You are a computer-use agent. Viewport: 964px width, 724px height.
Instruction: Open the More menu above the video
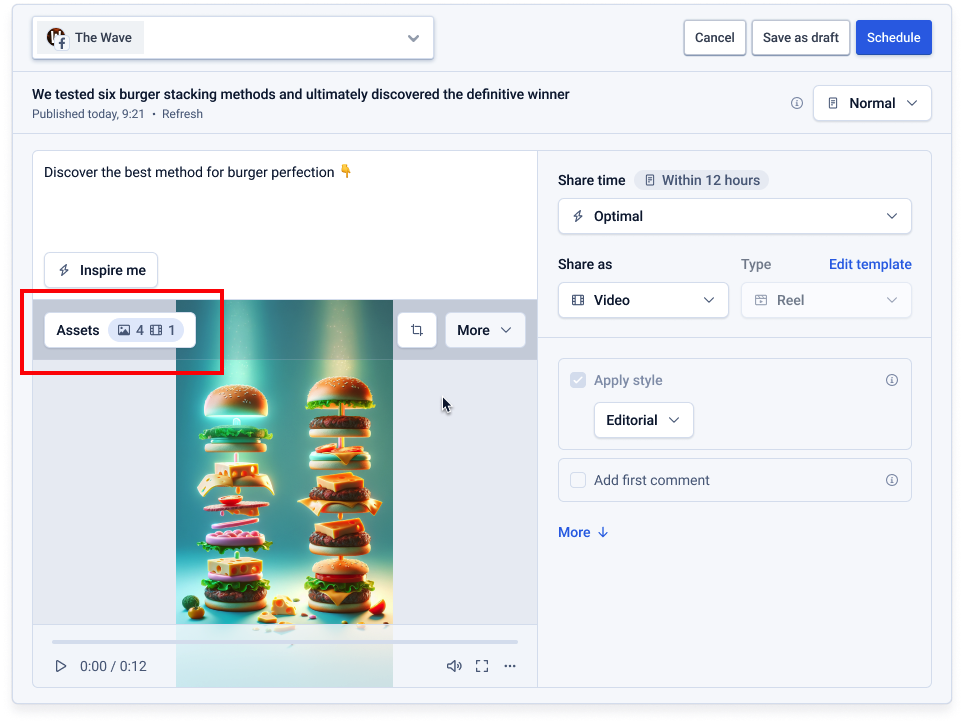pyautogui.click(x=484, y=330)
